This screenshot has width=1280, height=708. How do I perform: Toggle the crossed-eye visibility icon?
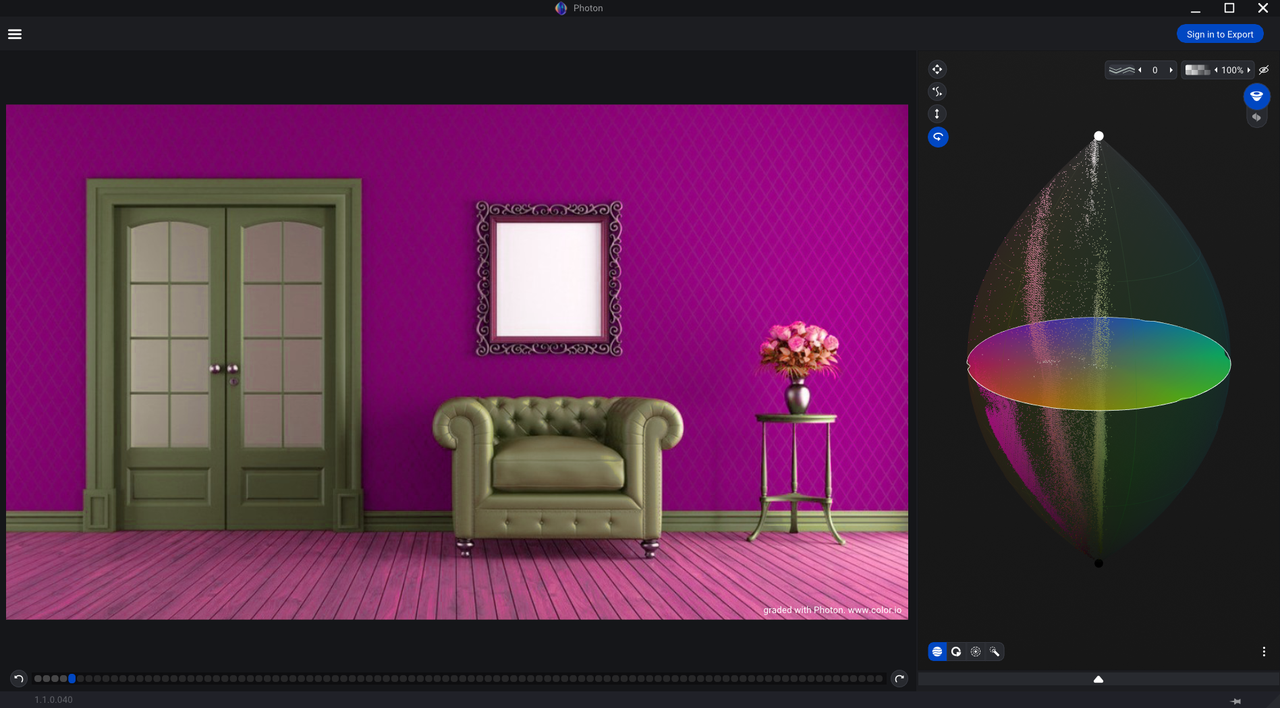1264,70
